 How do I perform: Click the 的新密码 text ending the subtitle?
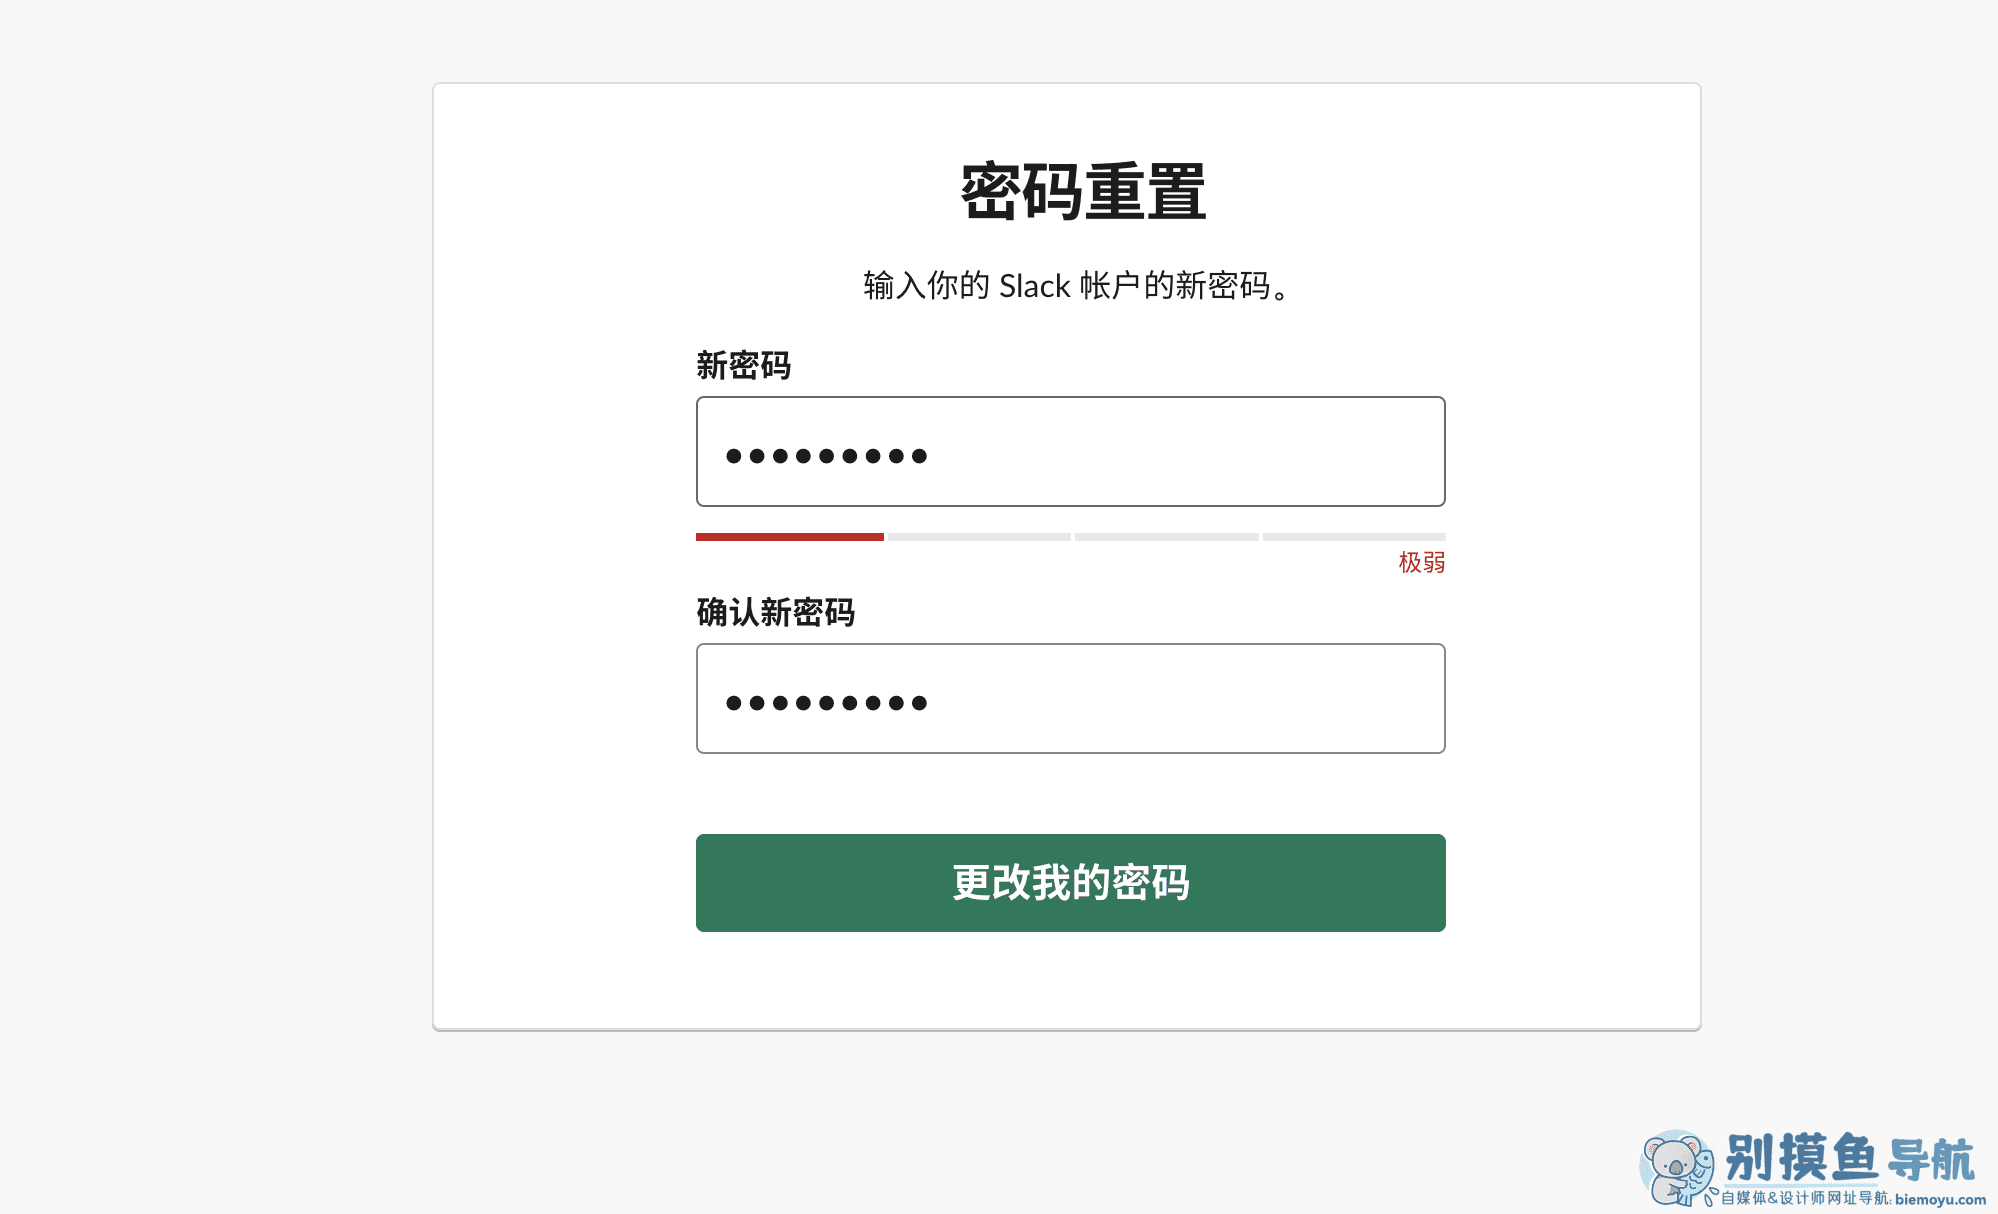(x=1206, y=287)
